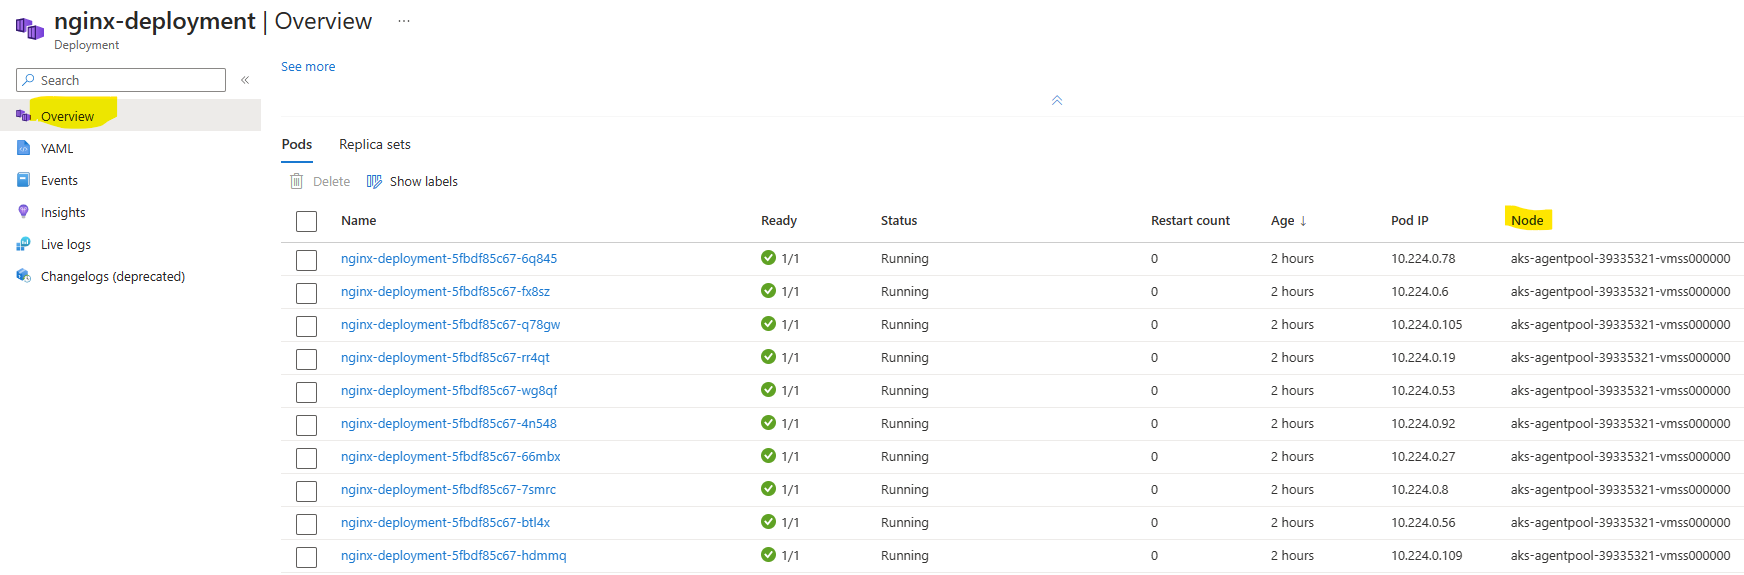Open pod nginx-deployment-5fbdf85c67-hdmmq link
This screenshot has height=575, width=1744.
coord(454,555)
